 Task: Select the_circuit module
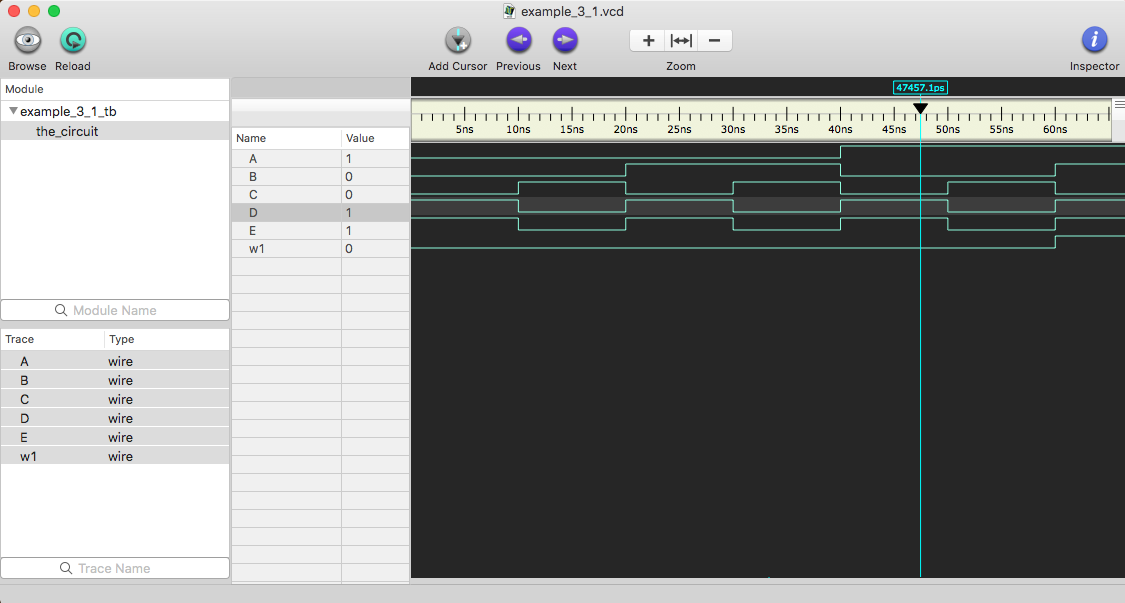click(115, 131)
